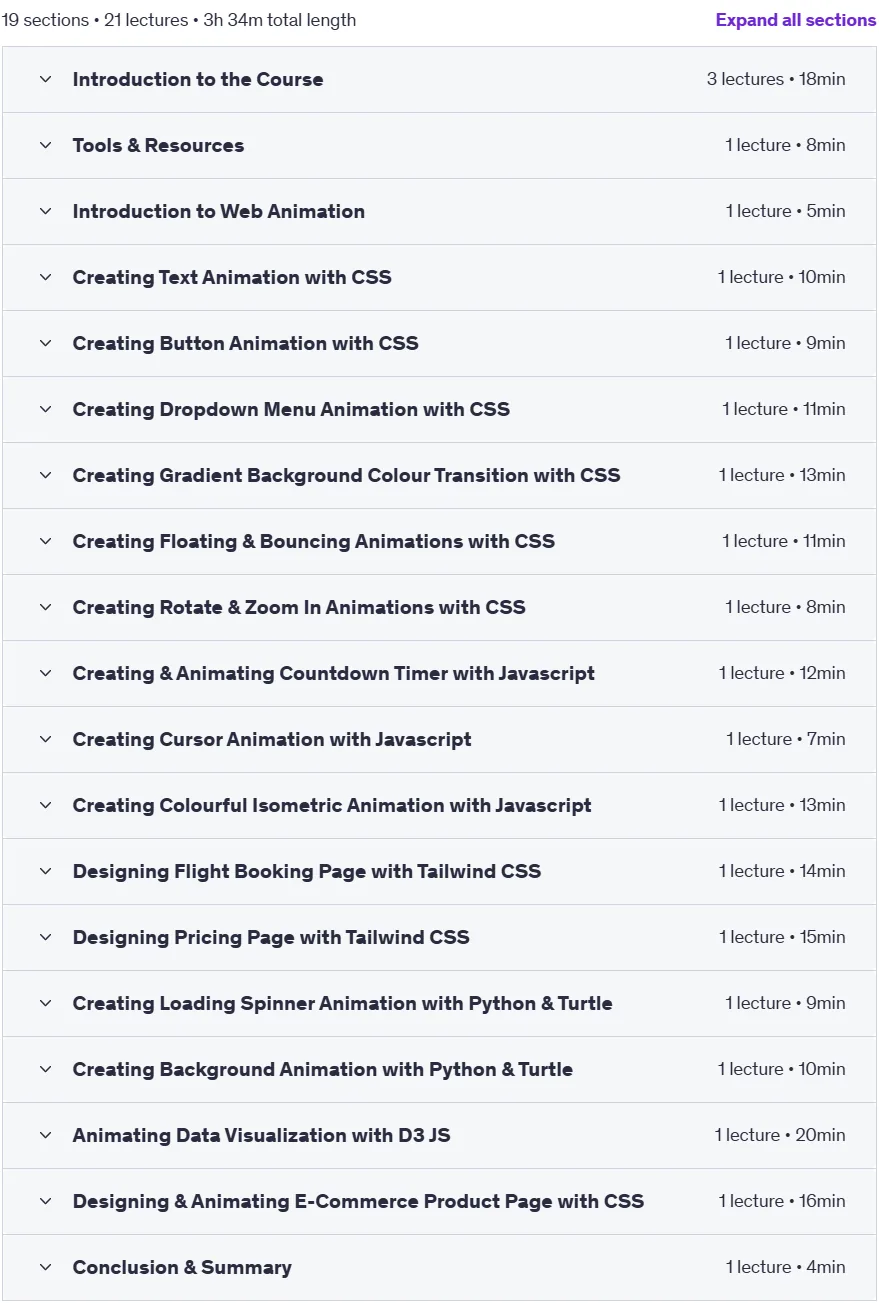Click chevron icon beside Introduction to Web Animation

coord(45,211)
